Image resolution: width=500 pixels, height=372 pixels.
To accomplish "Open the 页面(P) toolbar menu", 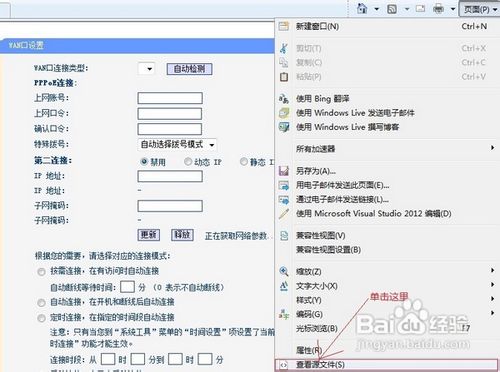I will coord(480,9).
